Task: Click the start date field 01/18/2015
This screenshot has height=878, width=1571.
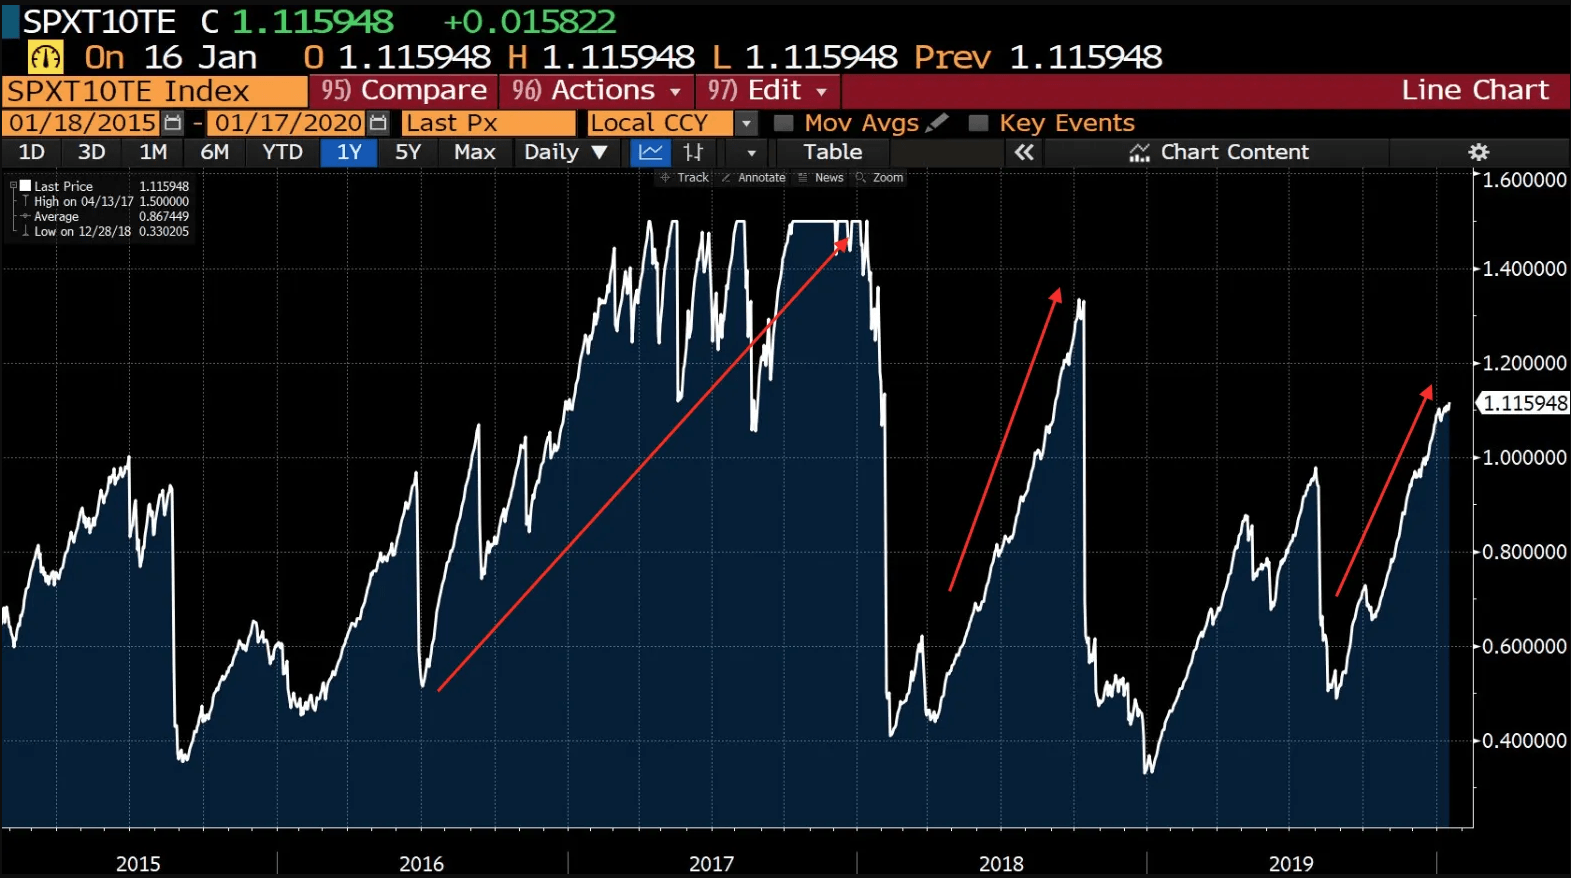Action: [x=82, y=123]
